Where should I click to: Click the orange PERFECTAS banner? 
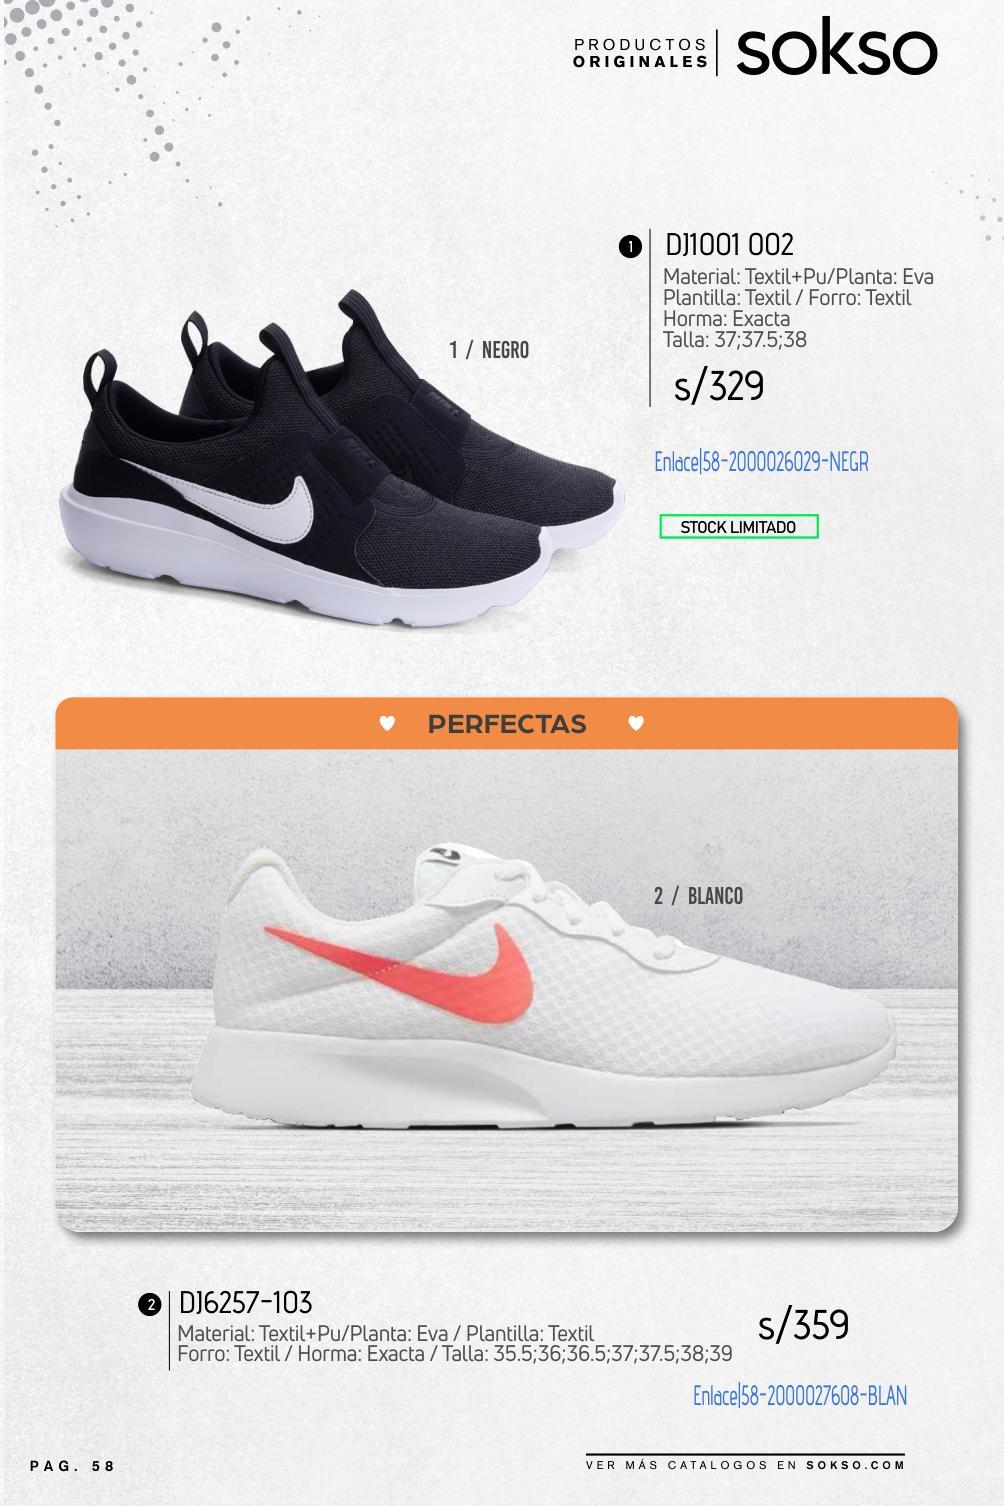(x=507, y=723)
